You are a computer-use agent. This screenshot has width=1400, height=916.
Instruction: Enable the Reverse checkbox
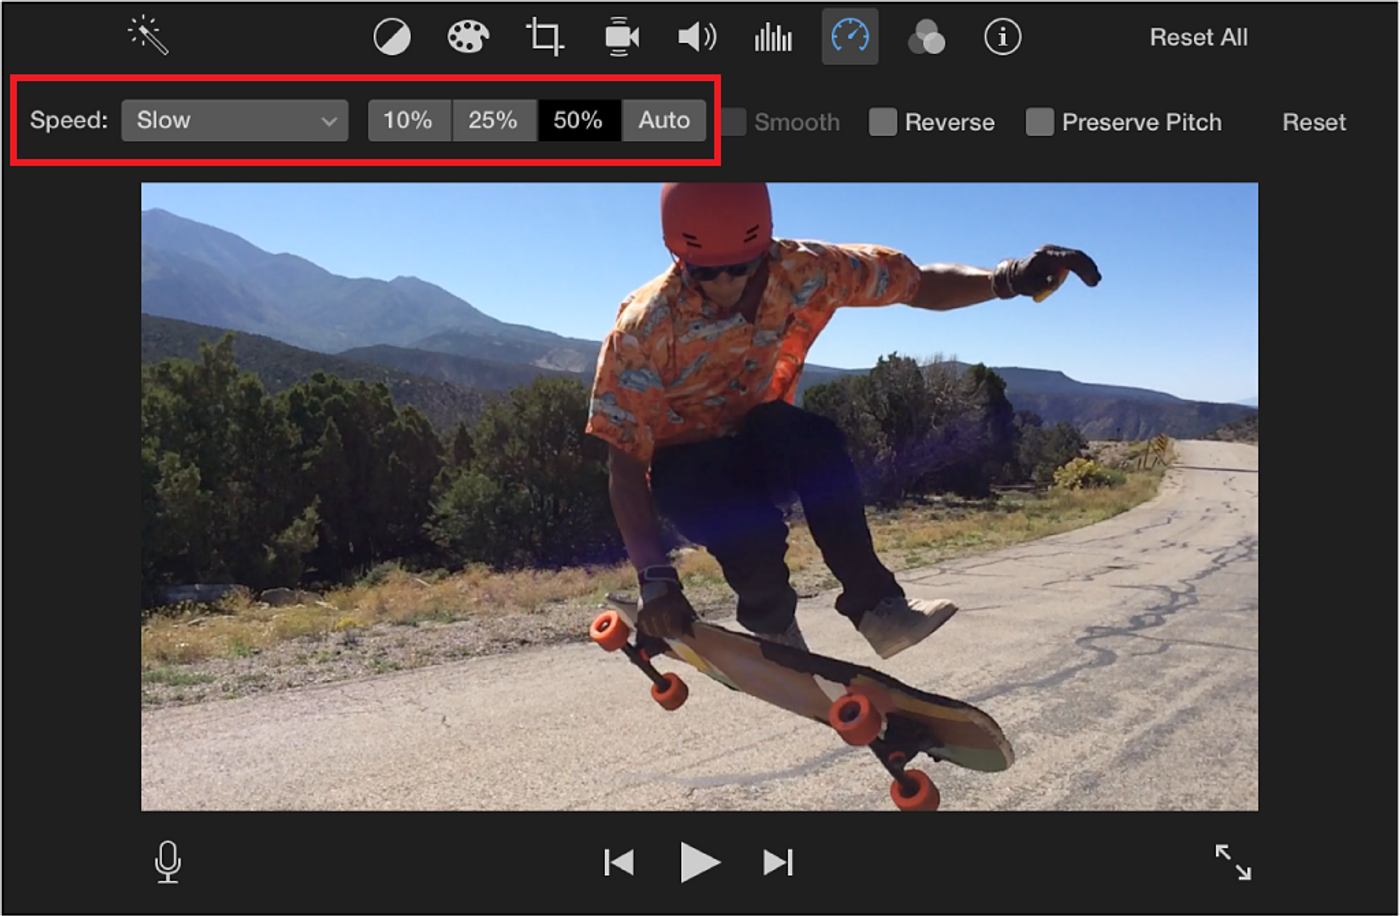[881, 122]
